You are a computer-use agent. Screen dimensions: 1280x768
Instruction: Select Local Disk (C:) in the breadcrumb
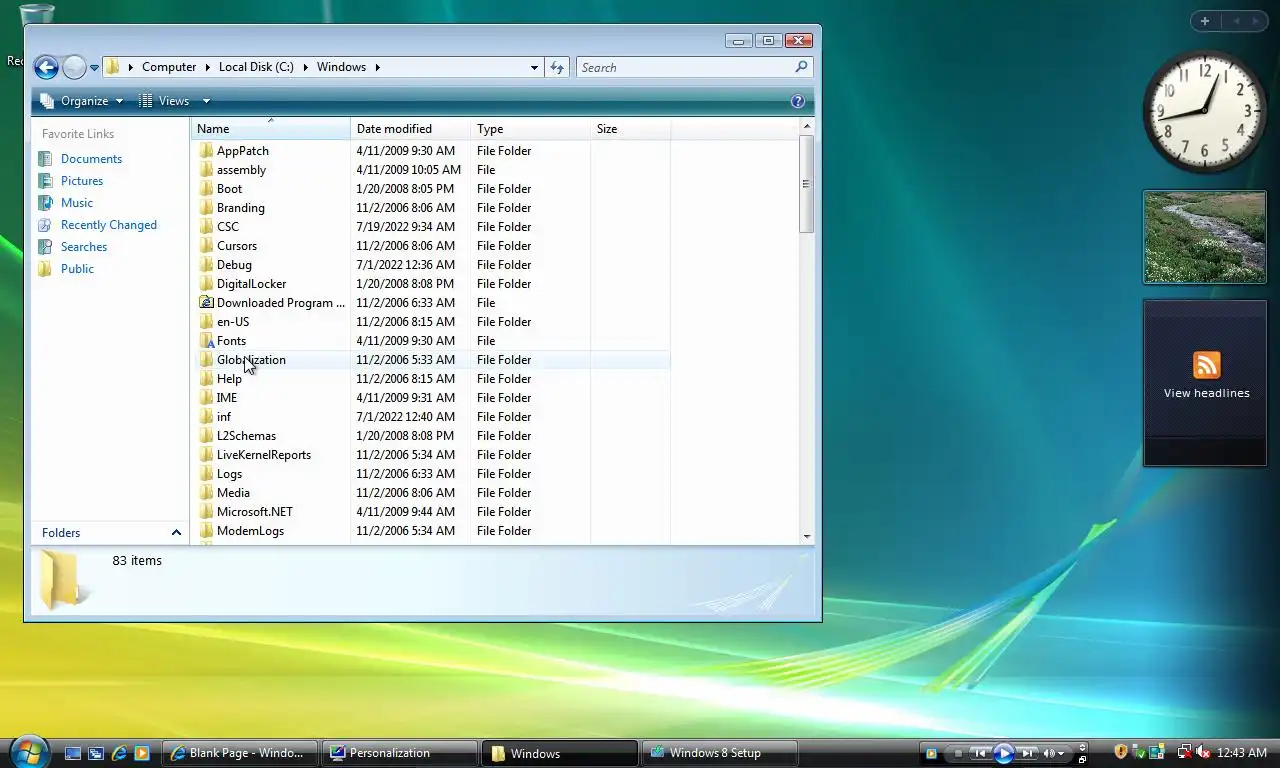point(256,67)
